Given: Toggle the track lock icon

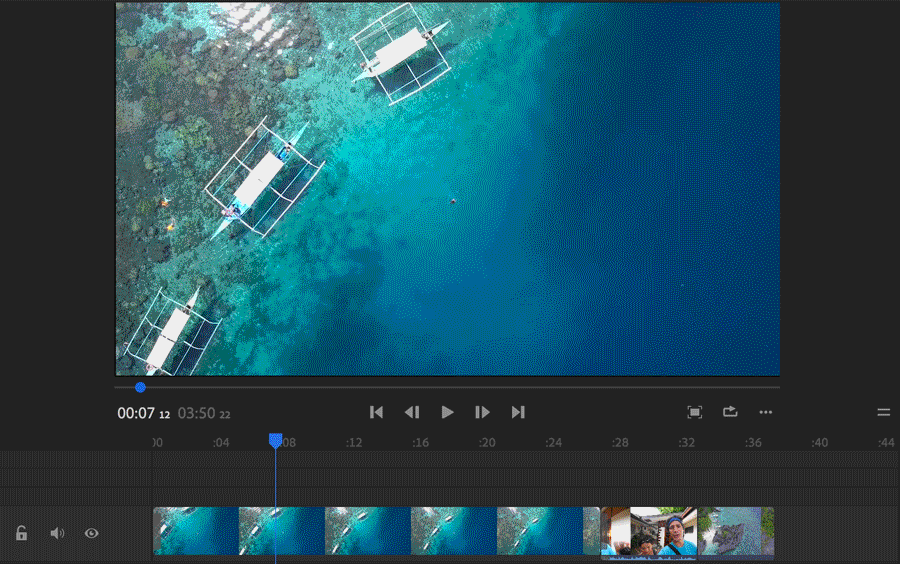Looking at the screenshot, I should (x=21, y=533).
